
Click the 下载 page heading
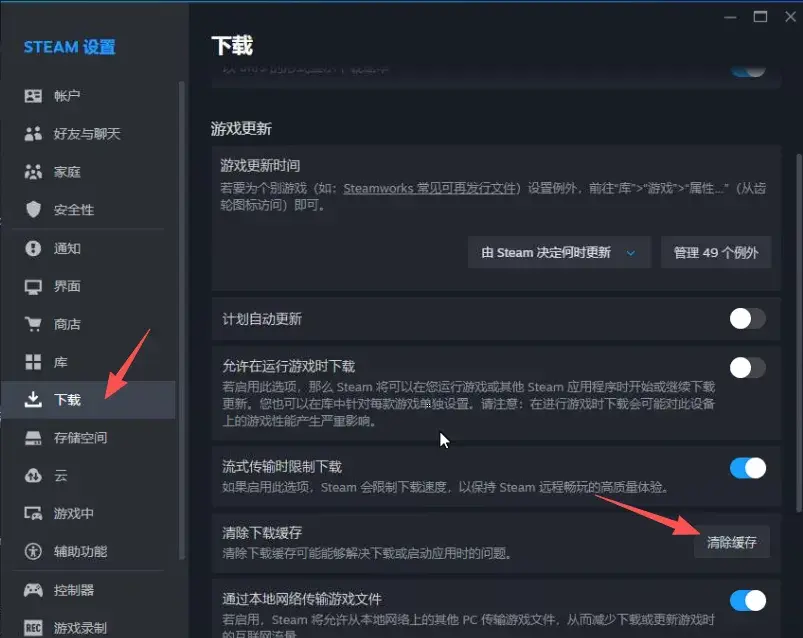(x=233, y=46)
